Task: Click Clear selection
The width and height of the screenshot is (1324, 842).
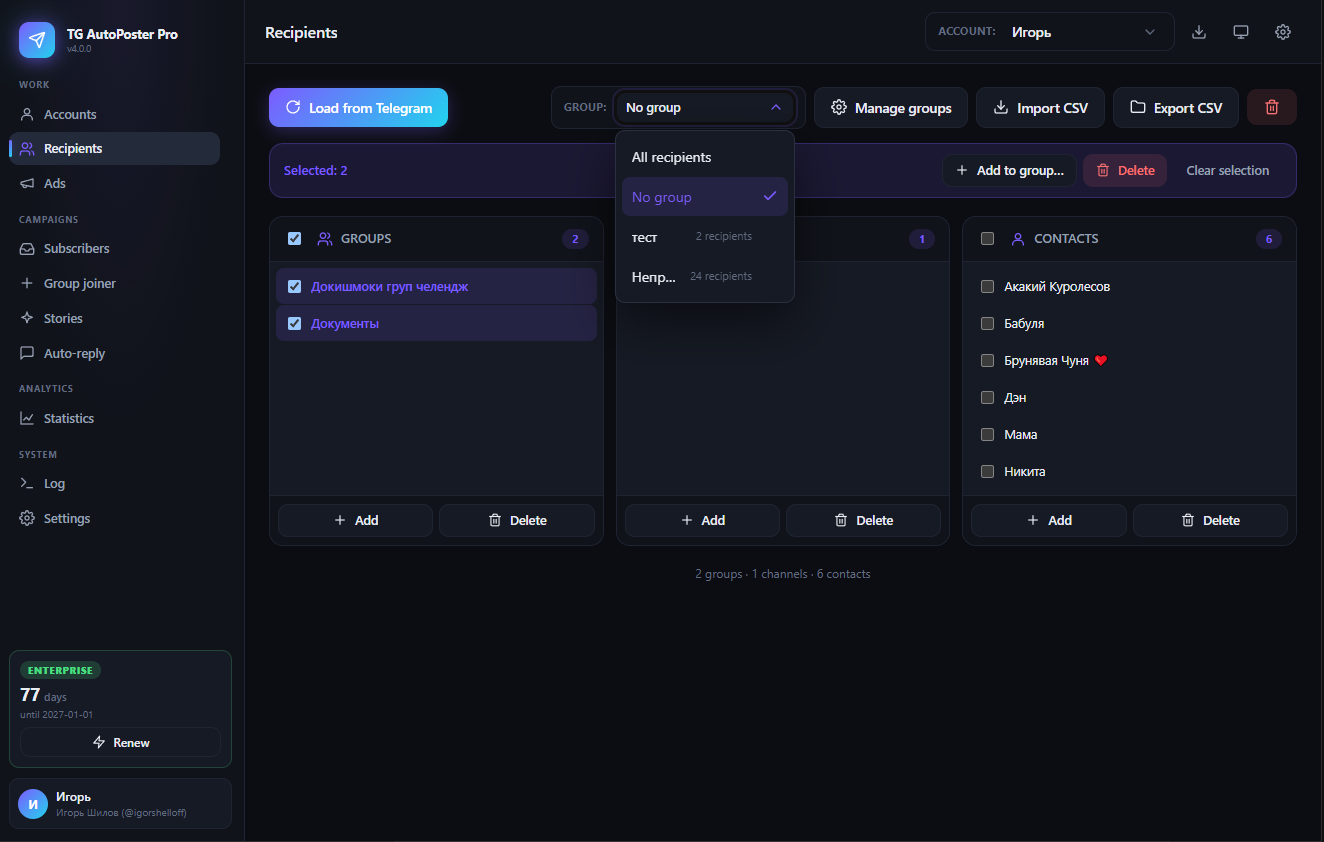Action: click(x=1228, y=170)
